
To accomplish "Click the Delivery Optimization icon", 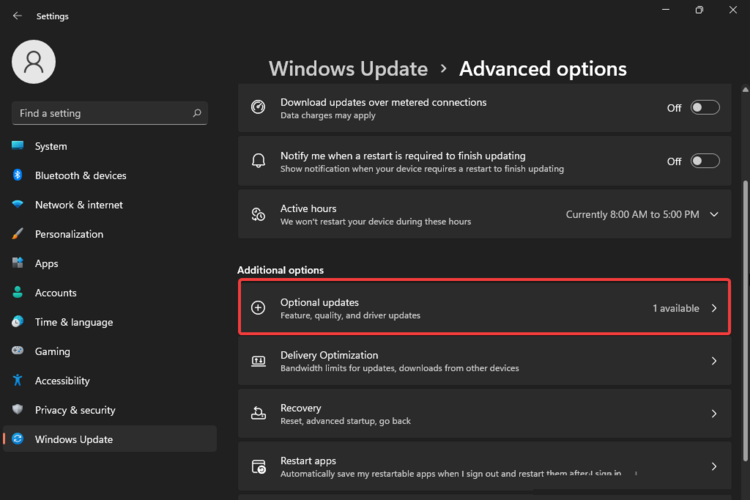I will [x=258, y=361].
